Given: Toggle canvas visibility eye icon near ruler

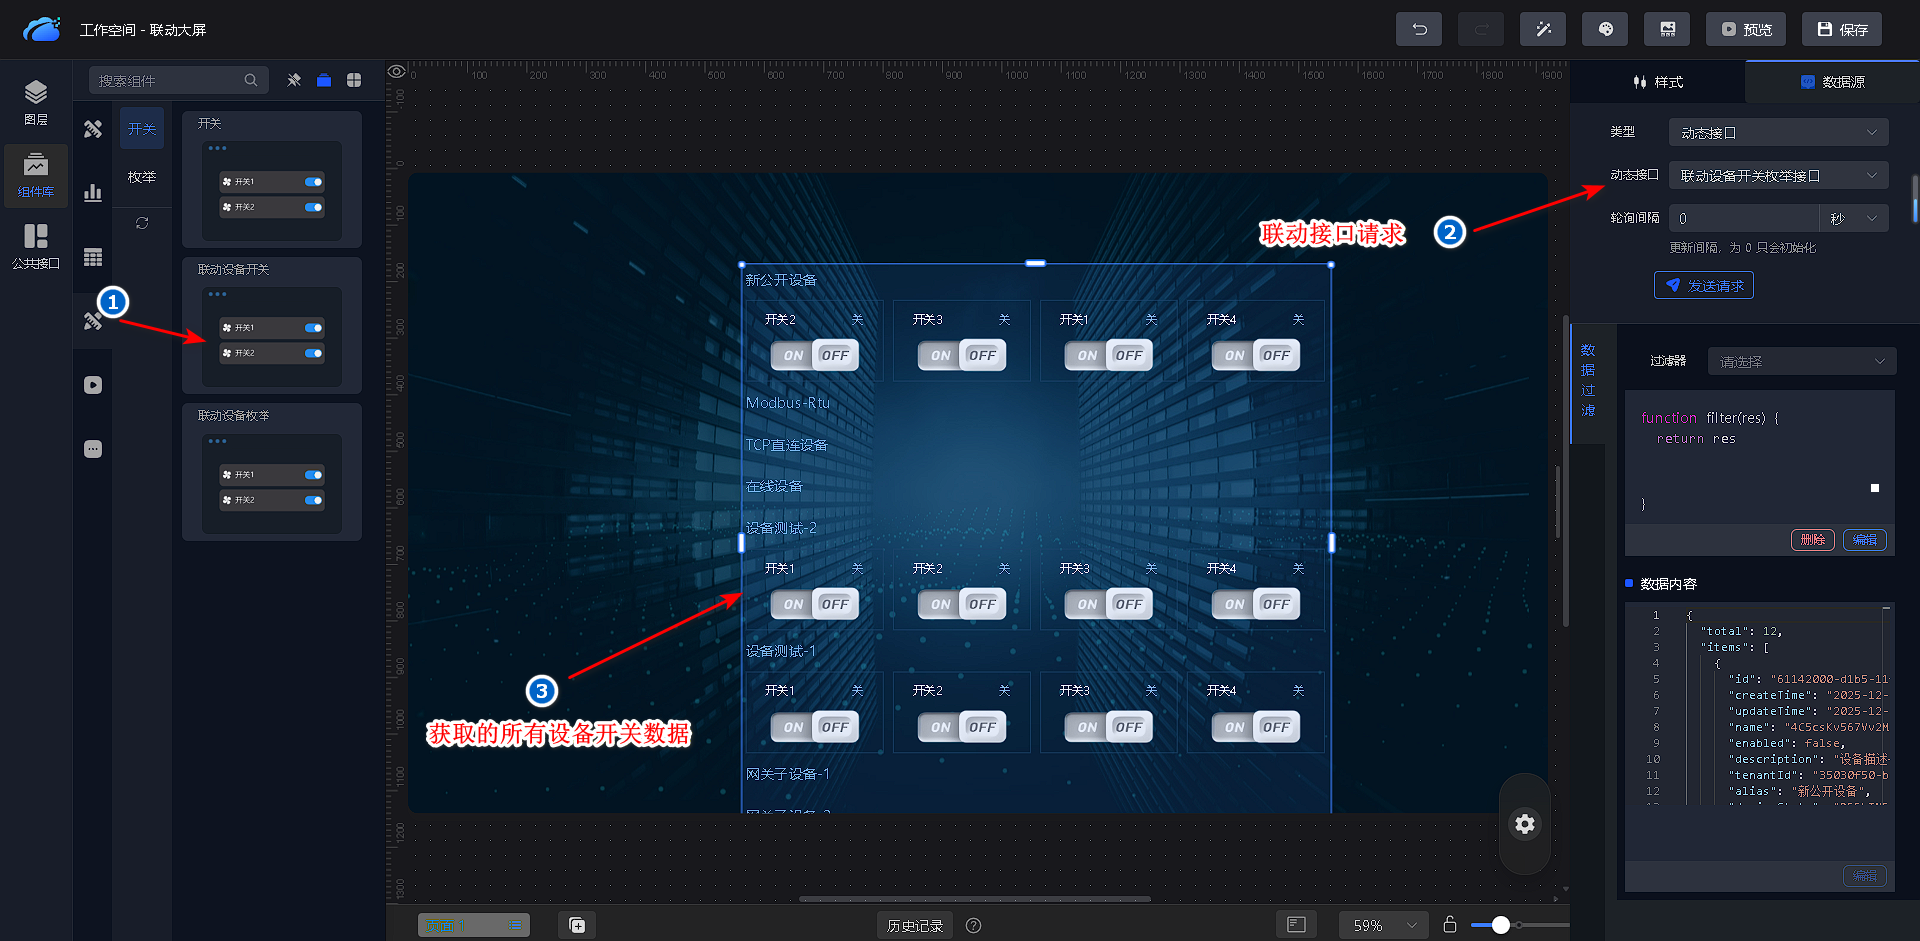Looking at the screenshot, I should [397, 71].
